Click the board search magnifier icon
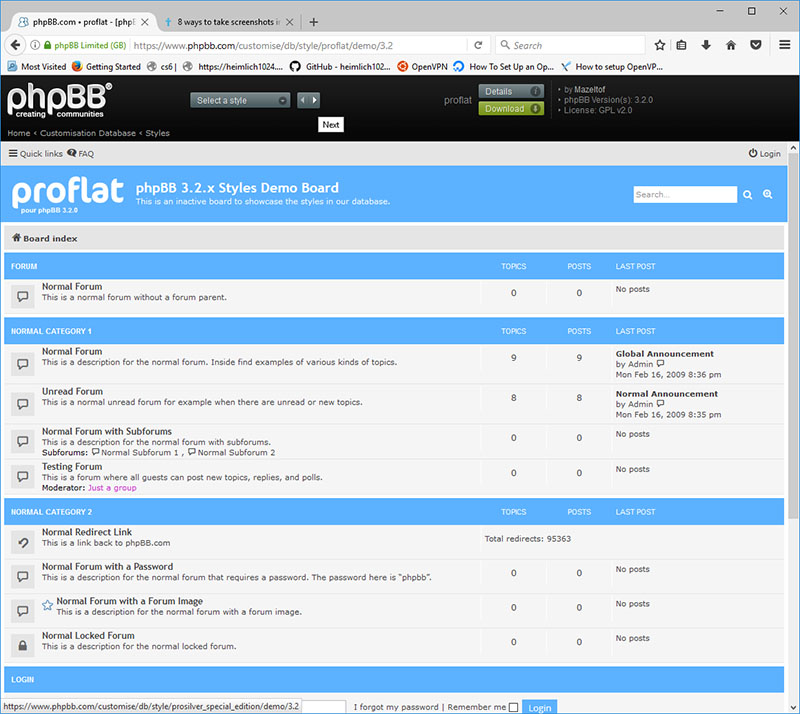The image size is (800, 714). tap(747, 194)
